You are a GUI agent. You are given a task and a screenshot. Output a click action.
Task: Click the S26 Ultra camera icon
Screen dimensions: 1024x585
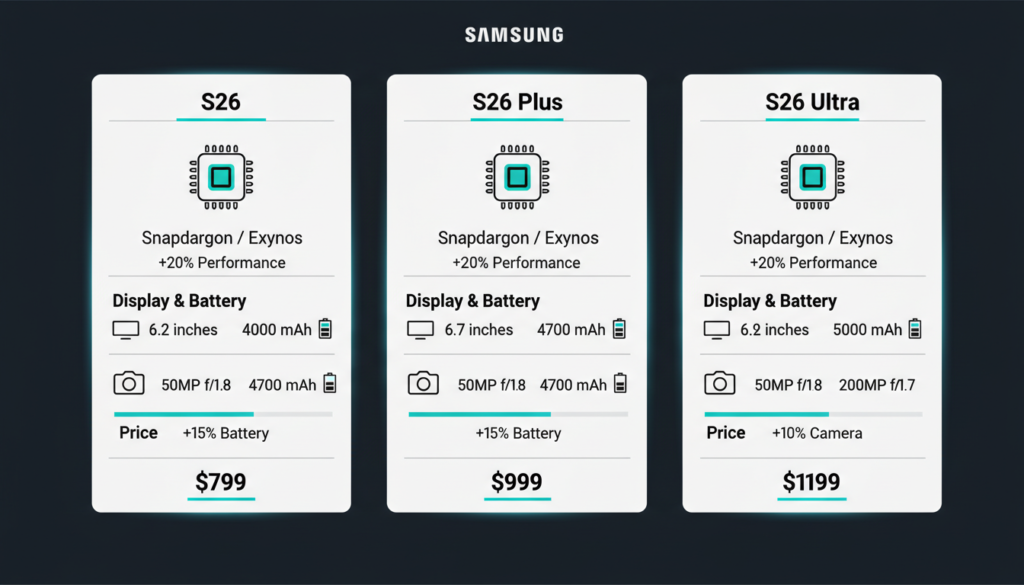coord(719,384)
